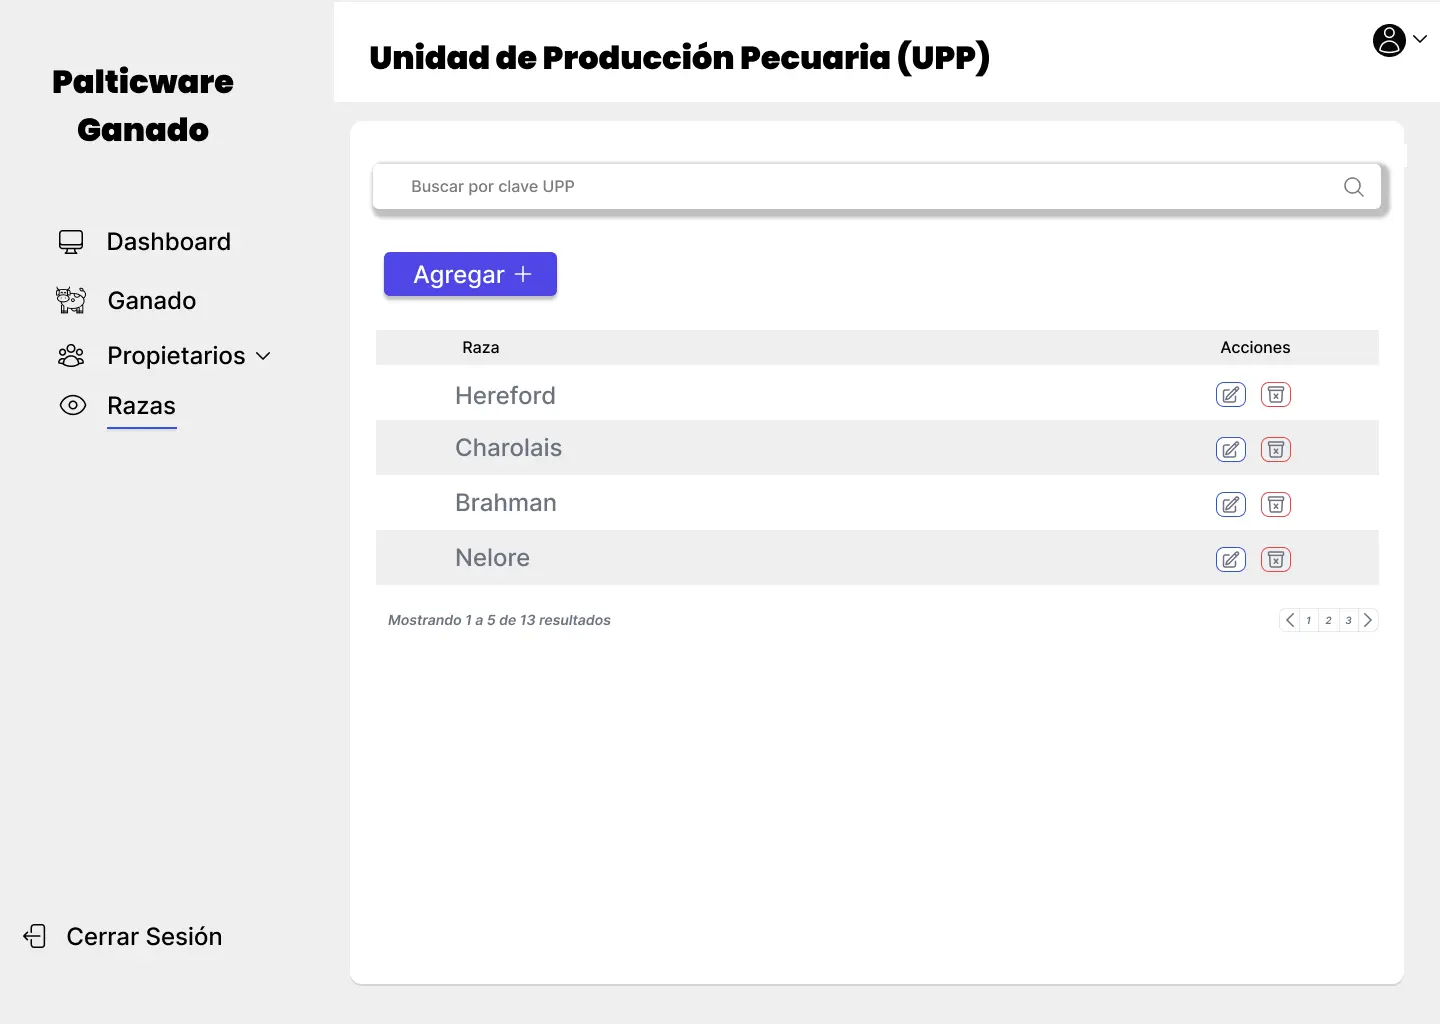This screenshot has height=1024, width=1440.
Task: Click the search magnifier icon
Action: (1354, 187)
